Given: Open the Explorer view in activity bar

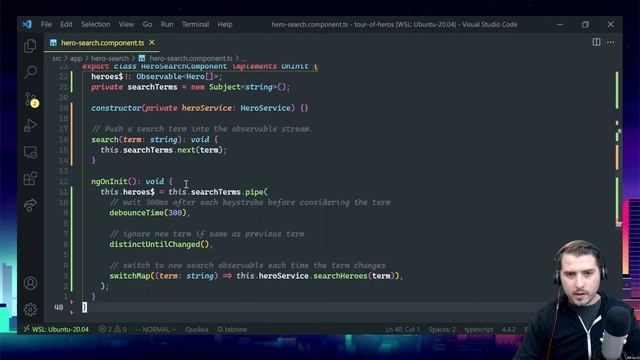Looking at the screenshot, I should coord(30,46).
